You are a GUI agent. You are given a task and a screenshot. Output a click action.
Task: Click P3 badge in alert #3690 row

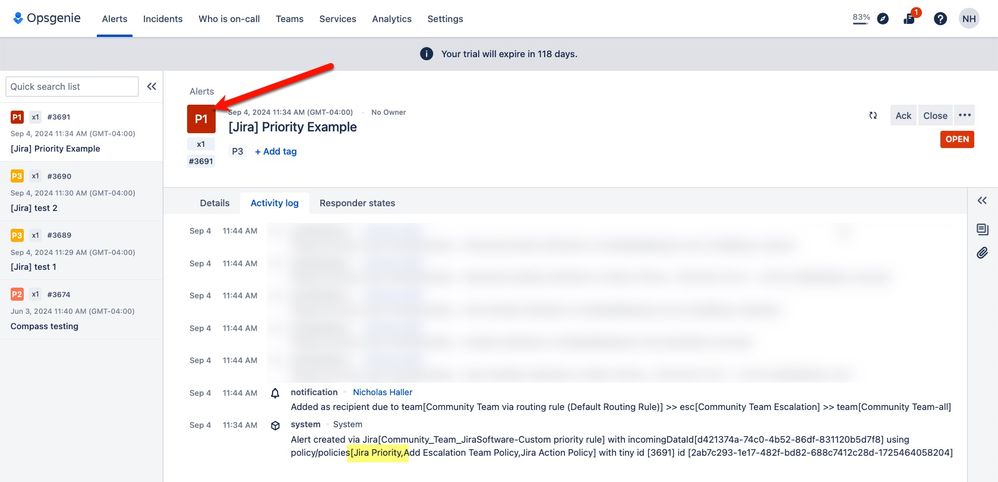click(17, 176)
